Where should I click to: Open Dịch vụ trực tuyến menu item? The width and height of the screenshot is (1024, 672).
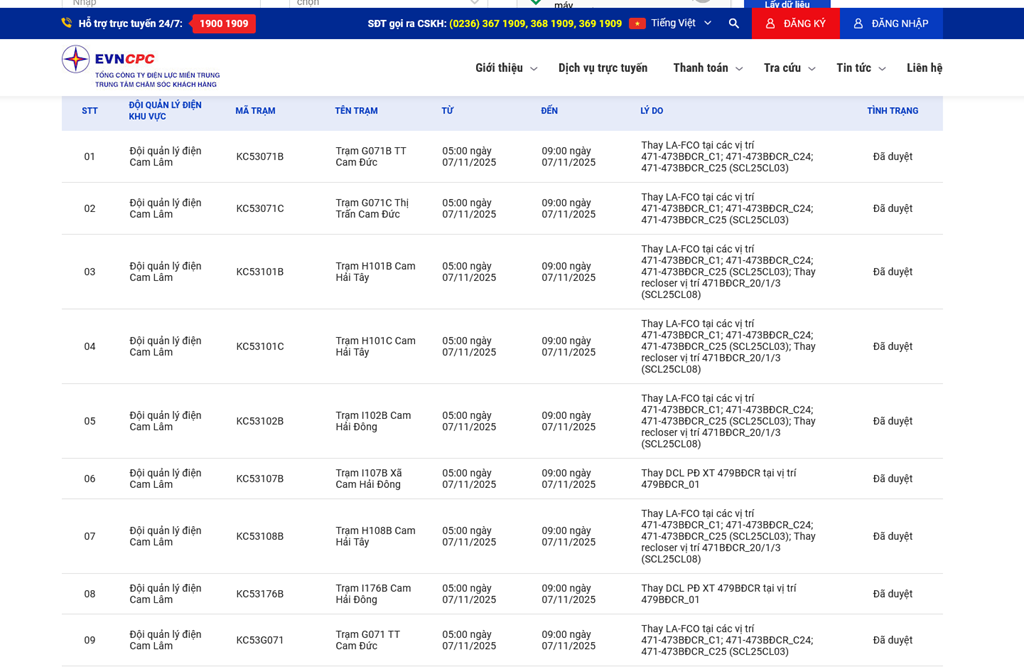click(602, 68)
